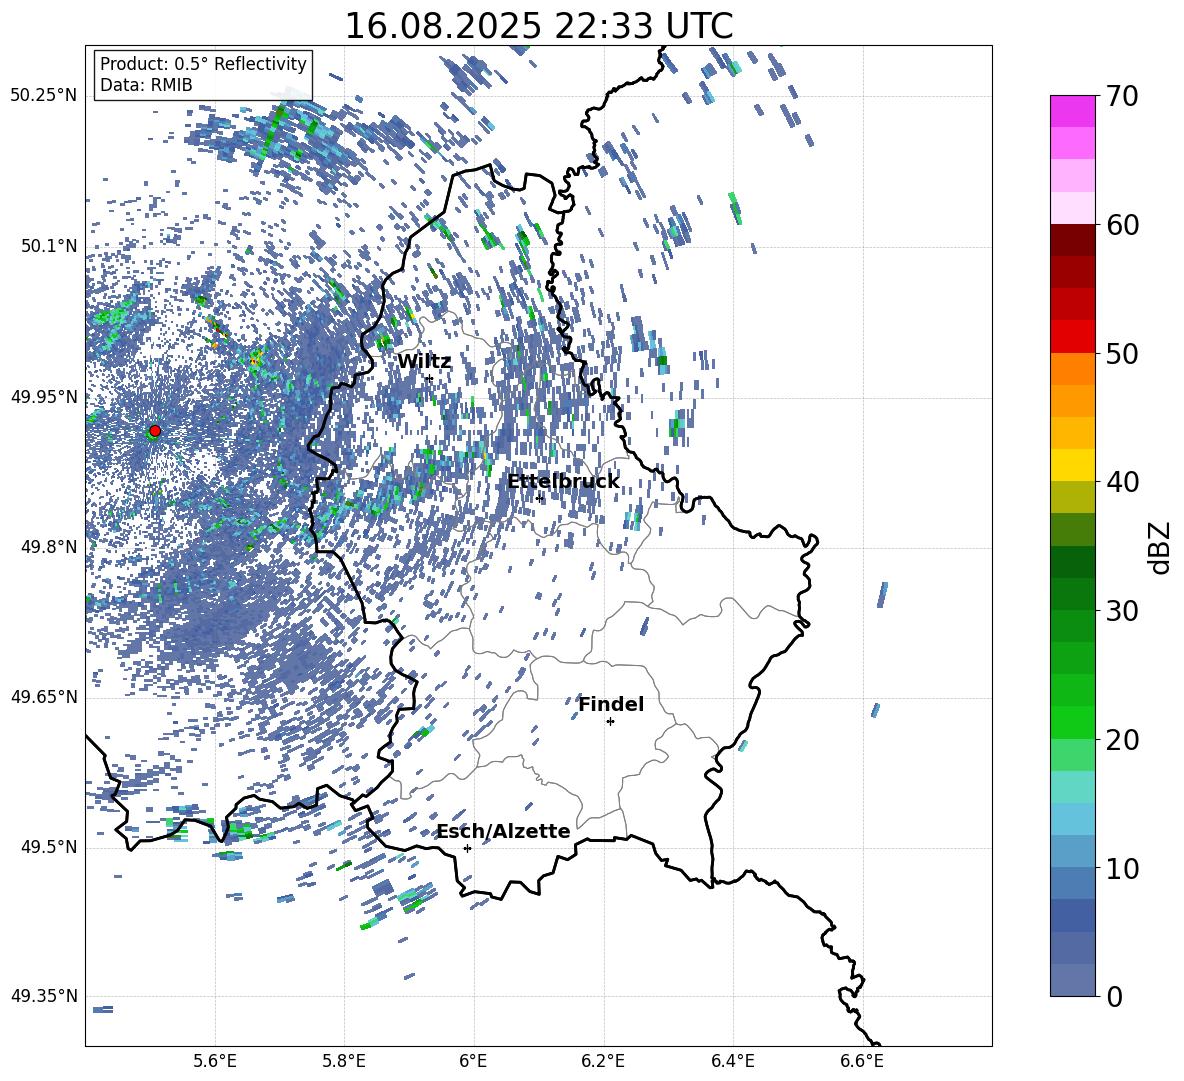Screen dimensions: 1184x1081
Task: Click the red radar location marker
Action: pyautogui.click(x=155, y=431)
